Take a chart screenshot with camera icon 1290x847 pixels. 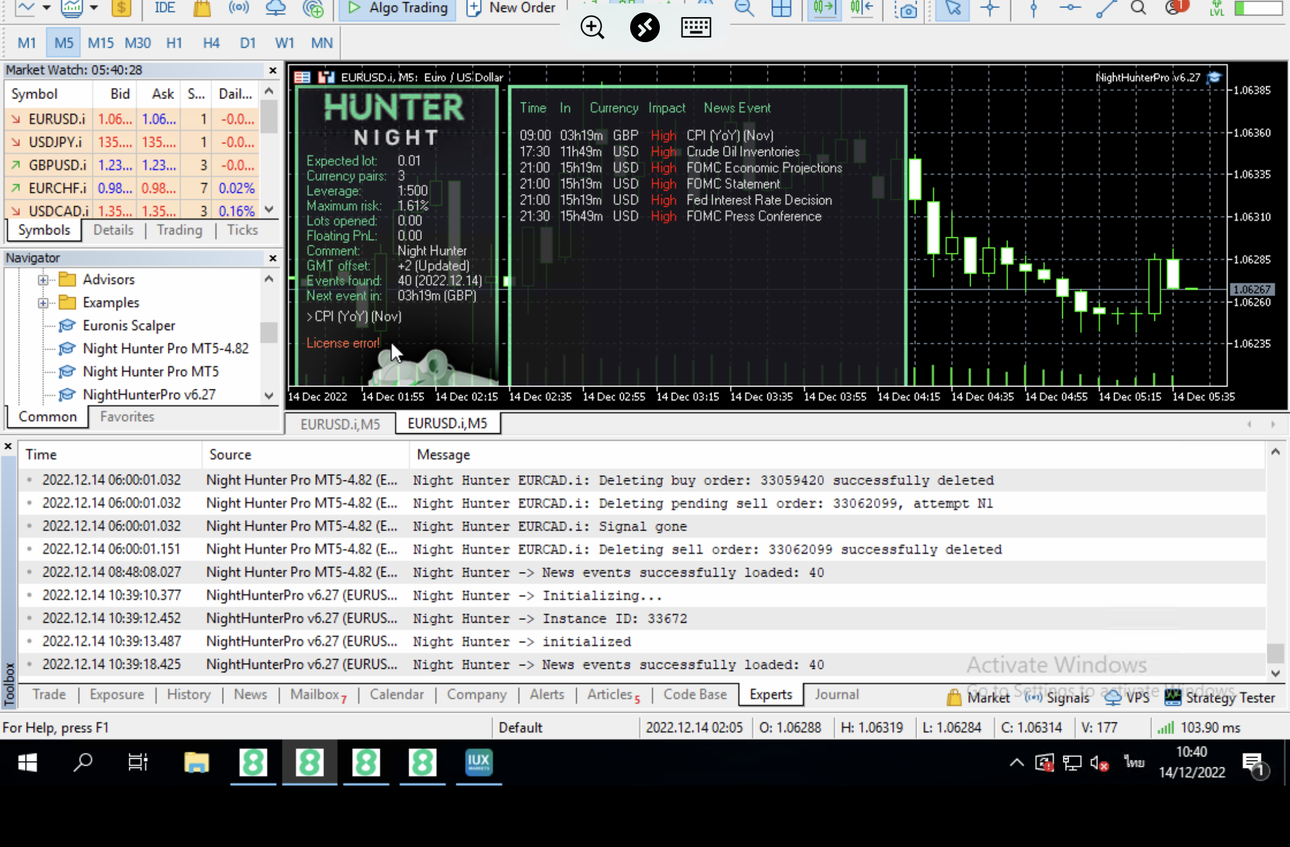point(907,9)
